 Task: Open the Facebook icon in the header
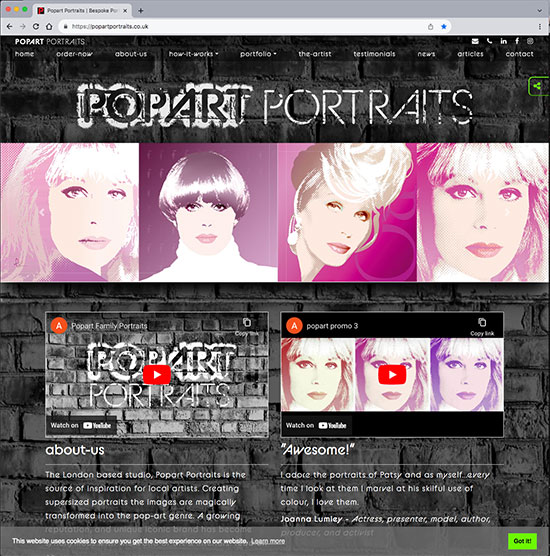[517, 41]
